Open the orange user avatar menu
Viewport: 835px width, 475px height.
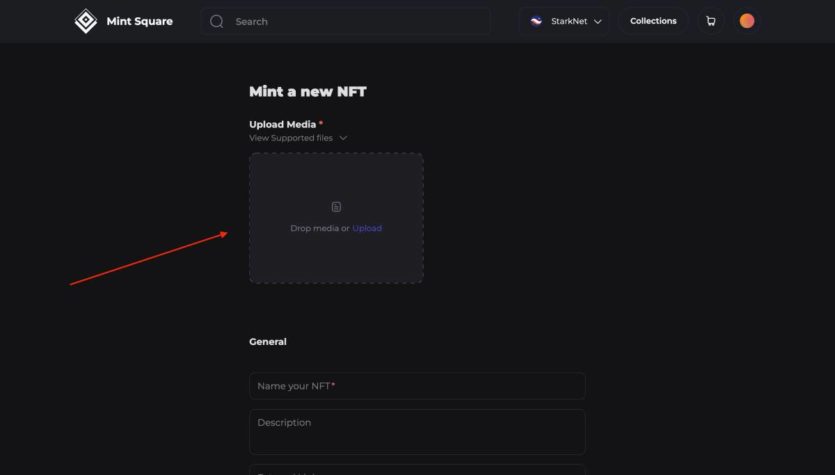pyautogui.click(x=746, y=21)
